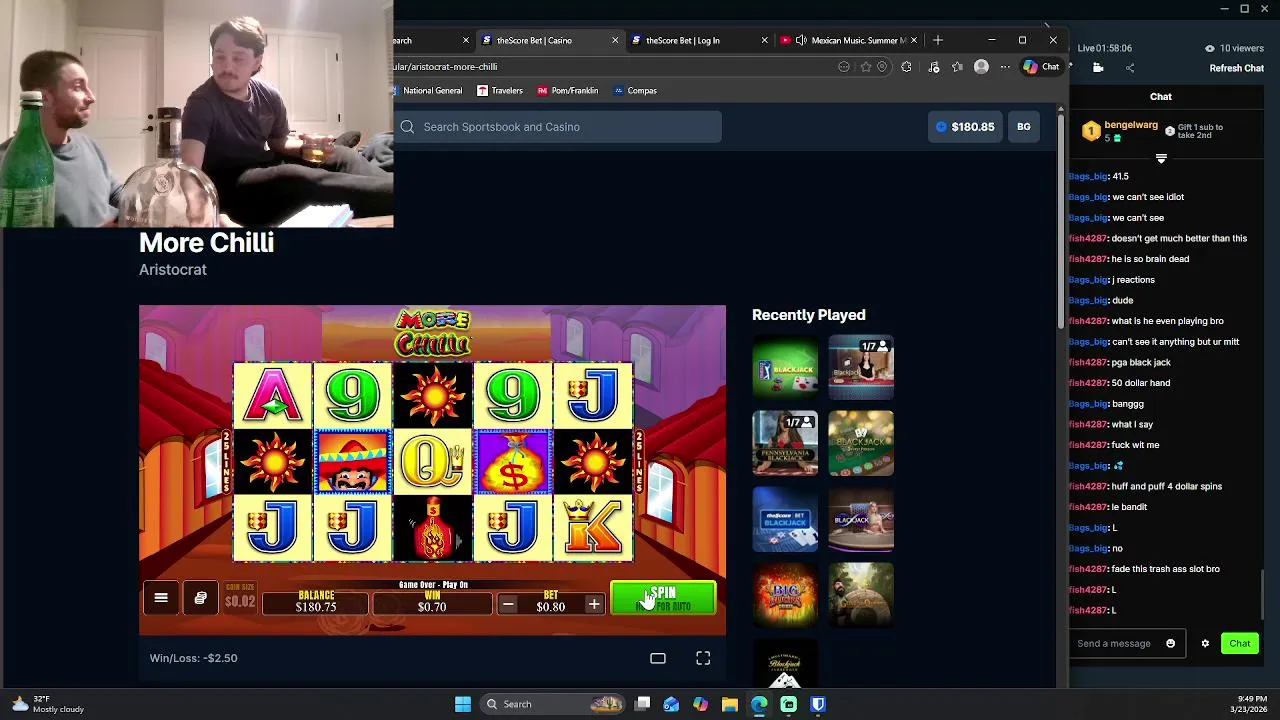Open a new browser tab

[938, 40]
